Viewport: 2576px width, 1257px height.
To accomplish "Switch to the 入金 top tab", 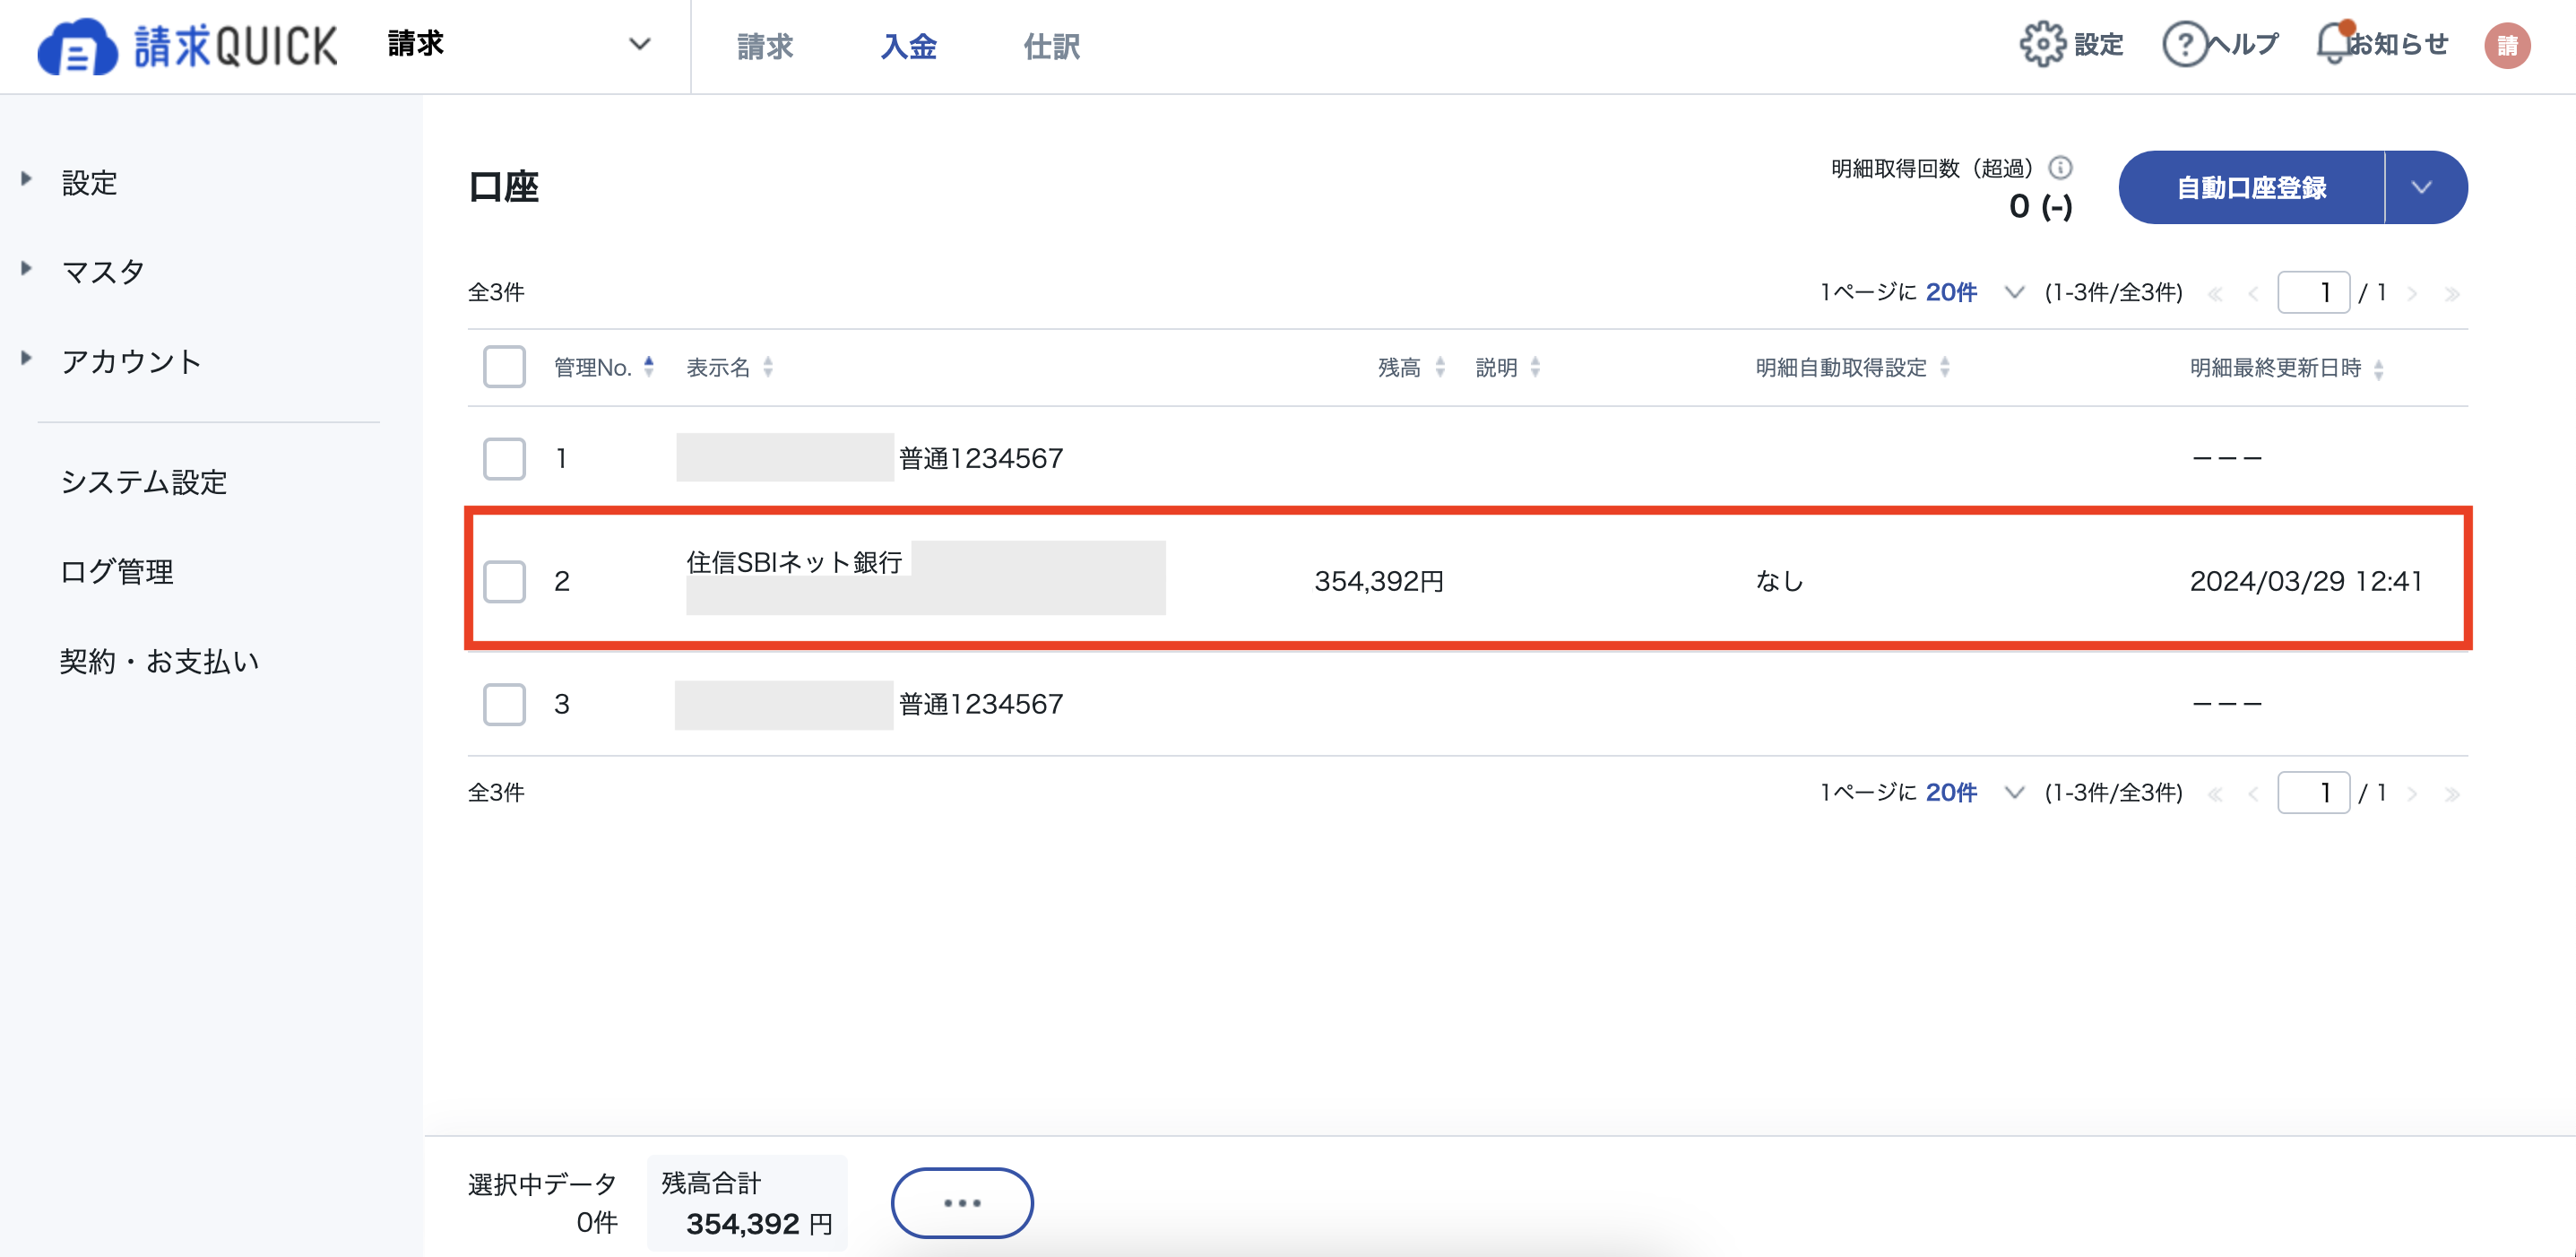I will [x=908, y=46].
